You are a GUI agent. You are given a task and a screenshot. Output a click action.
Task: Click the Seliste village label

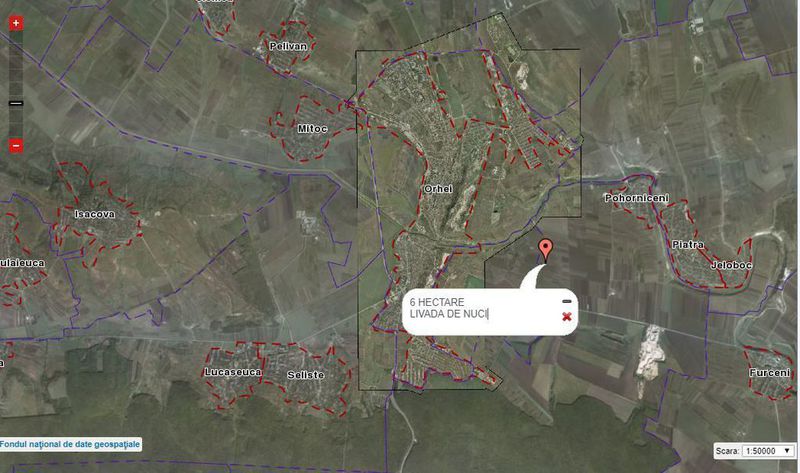[x=306, y=375]
